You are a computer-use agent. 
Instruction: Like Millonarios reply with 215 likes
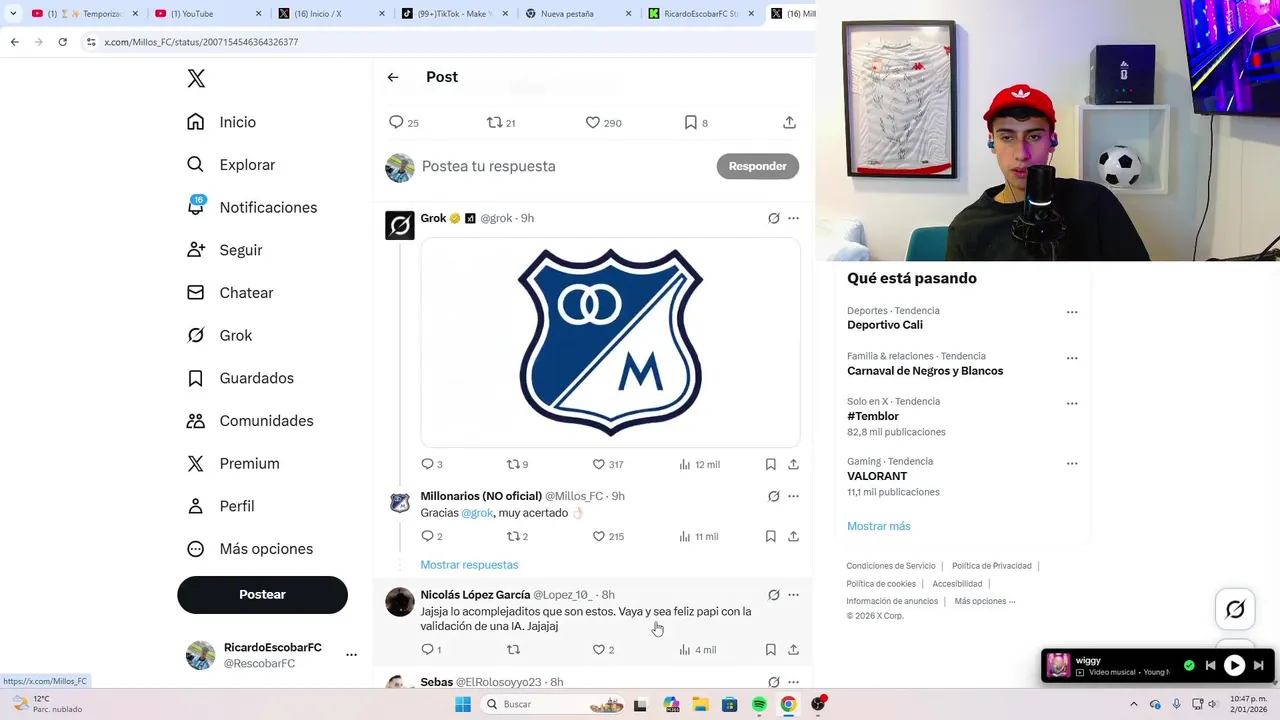click(x=598, y=536)
